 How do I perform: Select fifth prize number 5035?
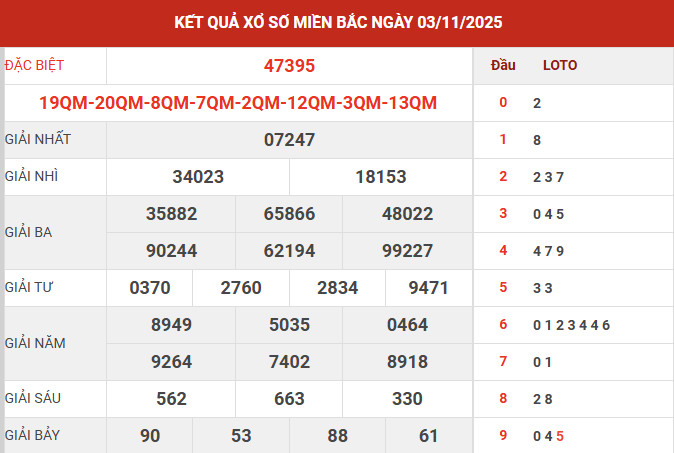coord(289,325)
